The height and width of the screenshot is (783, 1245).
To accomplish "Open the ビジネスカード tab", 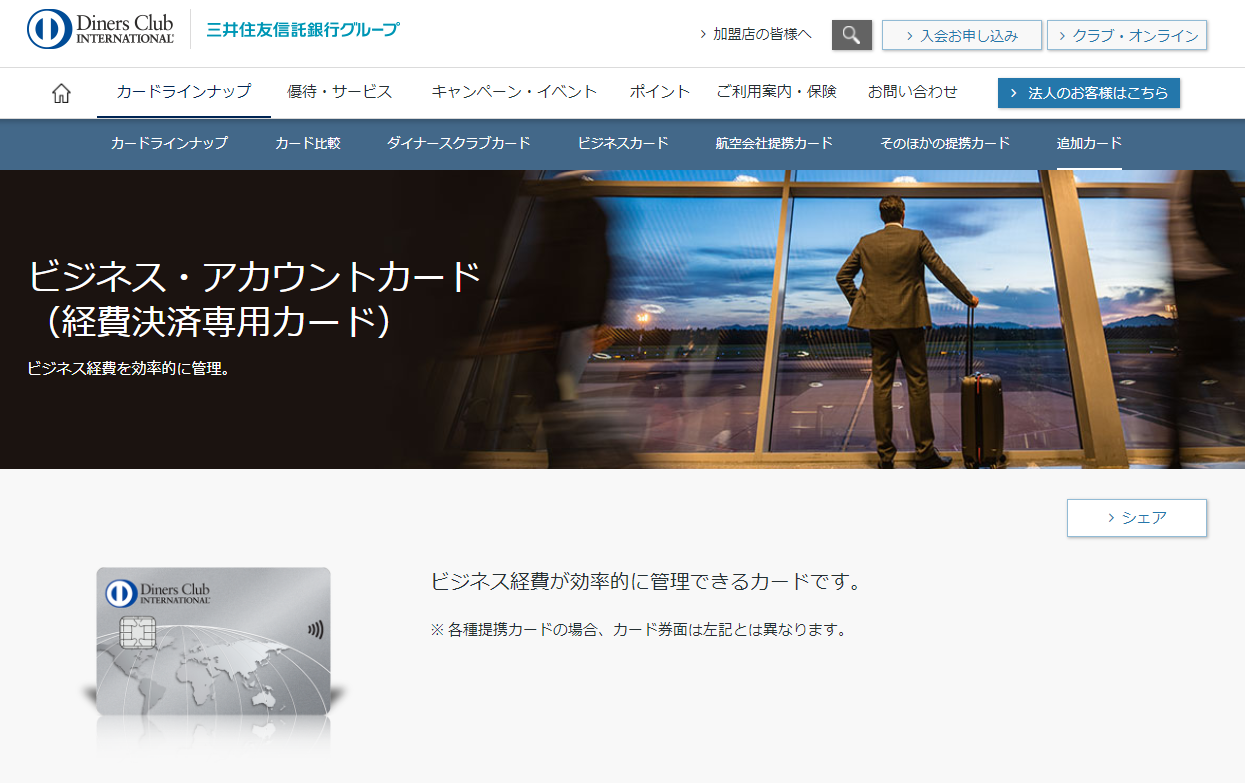I will [x=623, y=143].
